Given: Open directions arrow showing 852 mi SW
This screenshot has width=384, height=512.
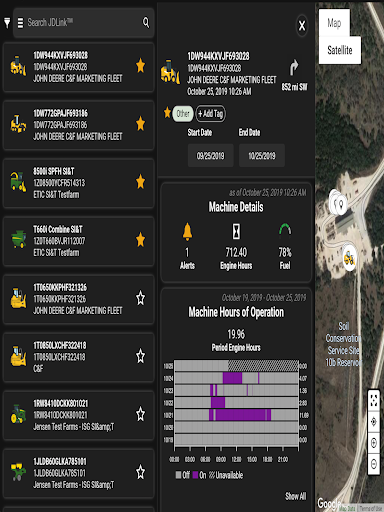Looking at the screenshot, I should [294, 68].
